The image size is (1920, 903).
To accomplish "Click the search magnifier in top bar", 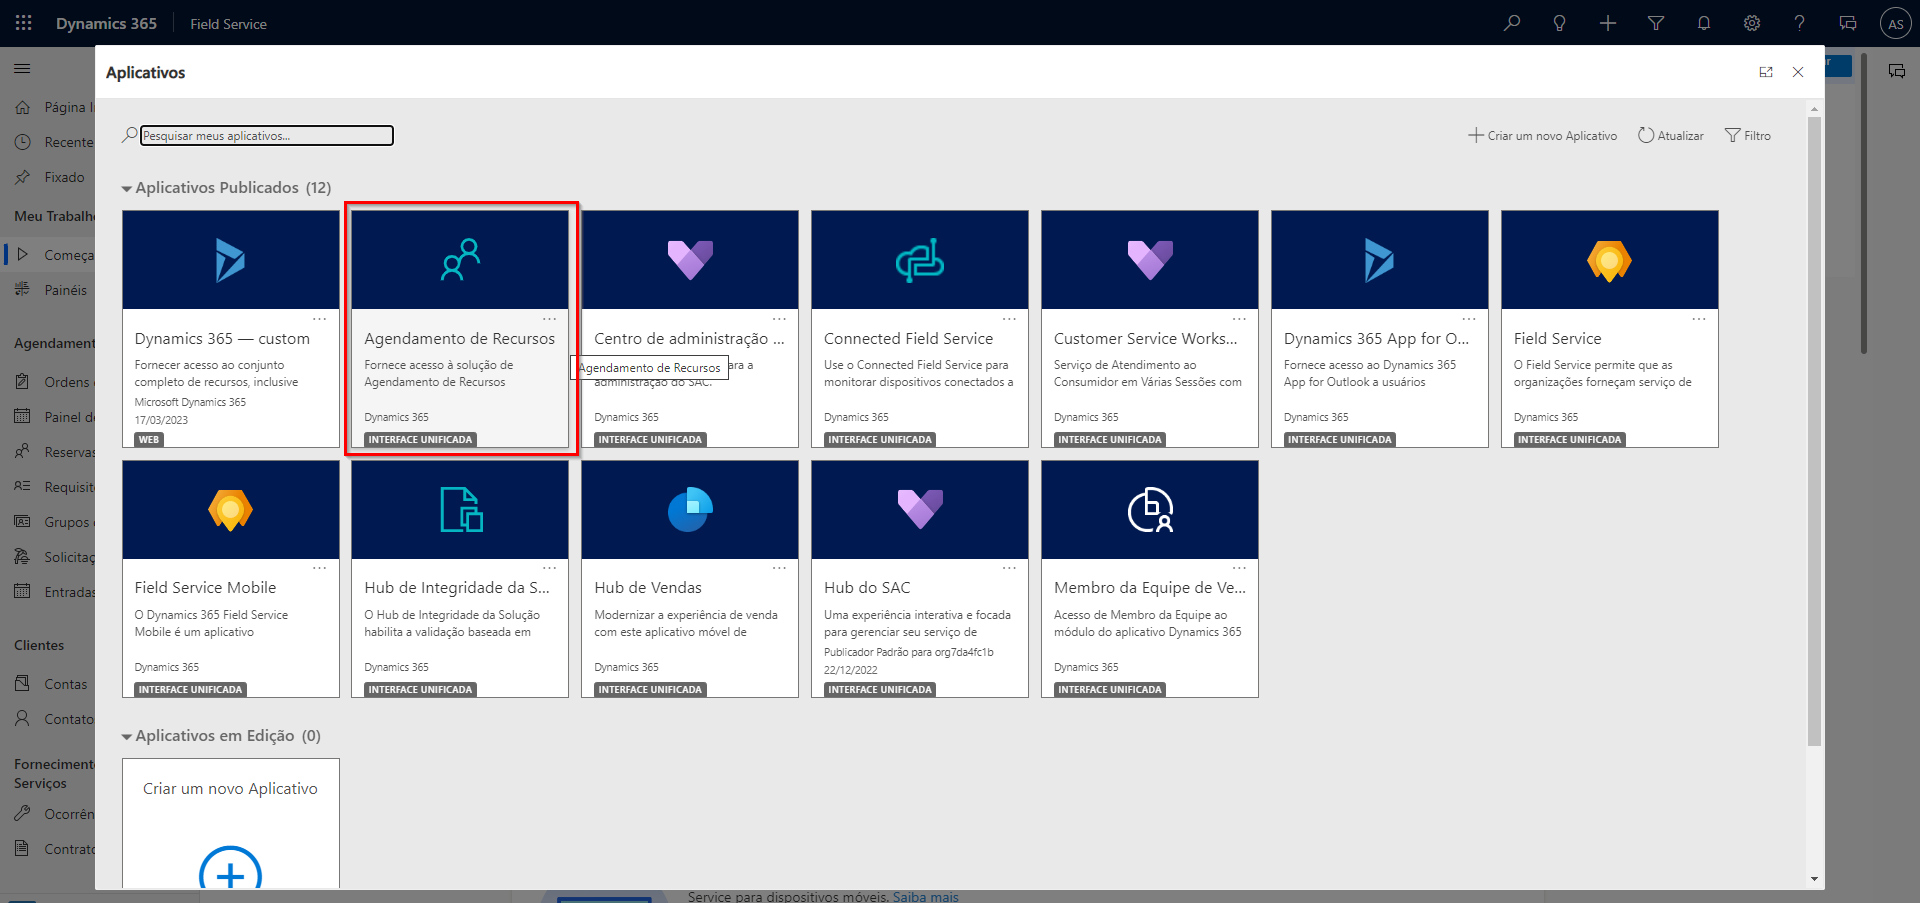I will click(1512, 23).
